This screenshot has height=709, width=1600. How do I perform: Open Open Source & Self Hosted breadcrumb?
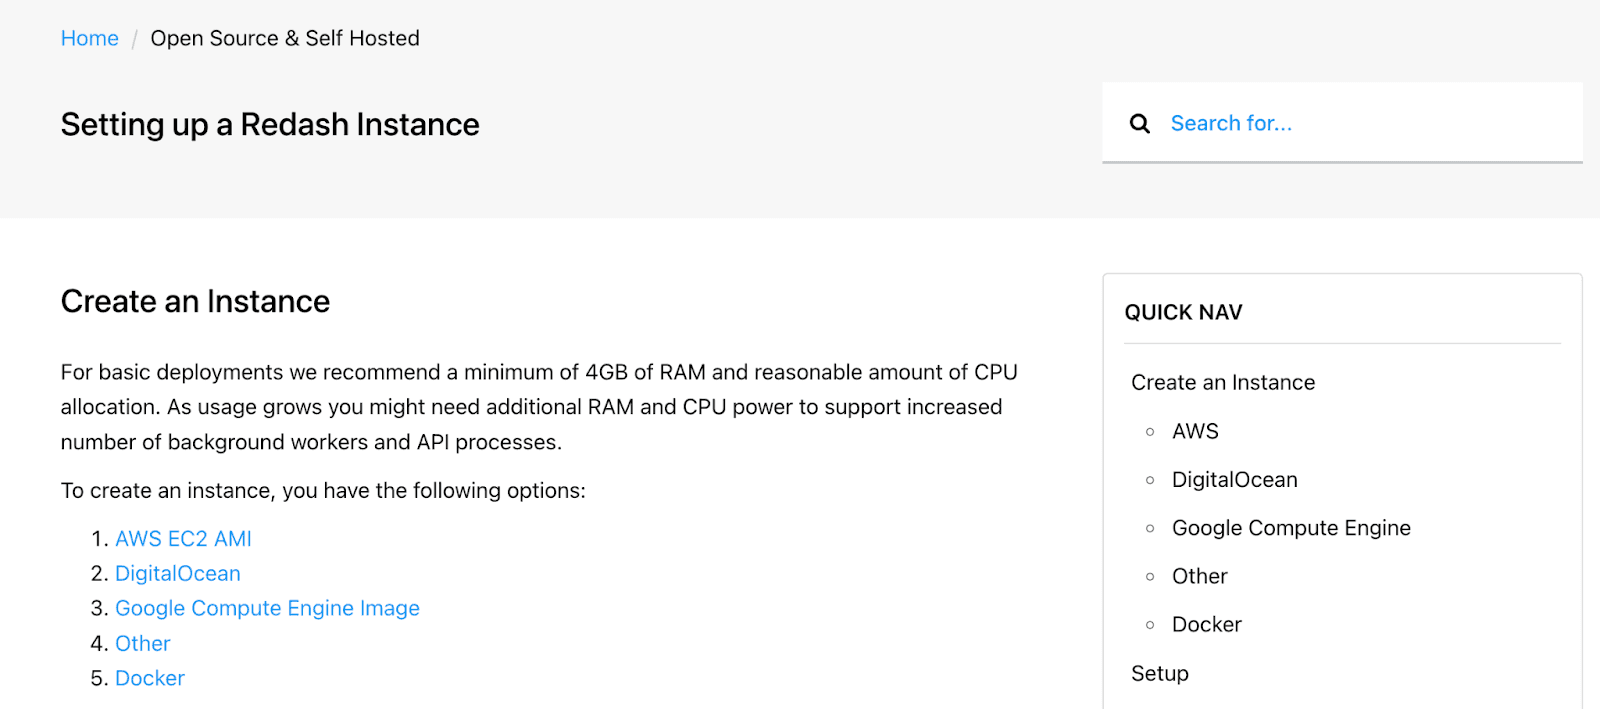coord(285,38)
